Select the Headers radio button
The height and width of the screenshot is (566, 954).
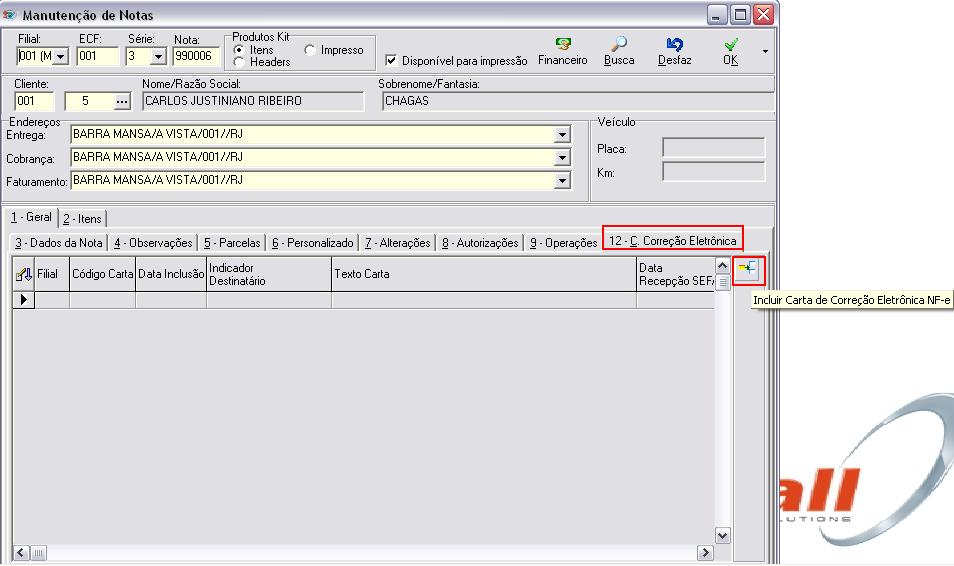[239, 62]
